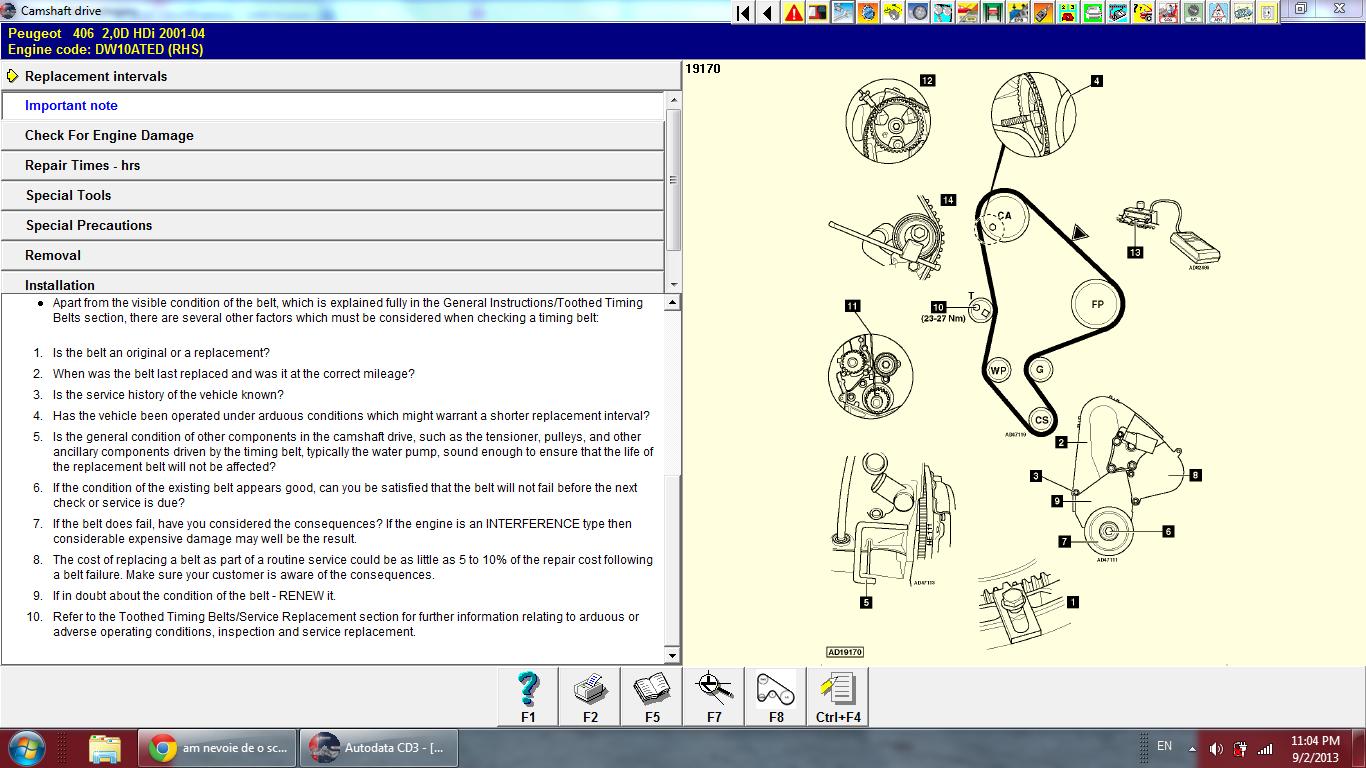The height and width of the screenshot is (768, 1366).
Task: Click the blue car toolbar icon
Action: pos(1018,13)
